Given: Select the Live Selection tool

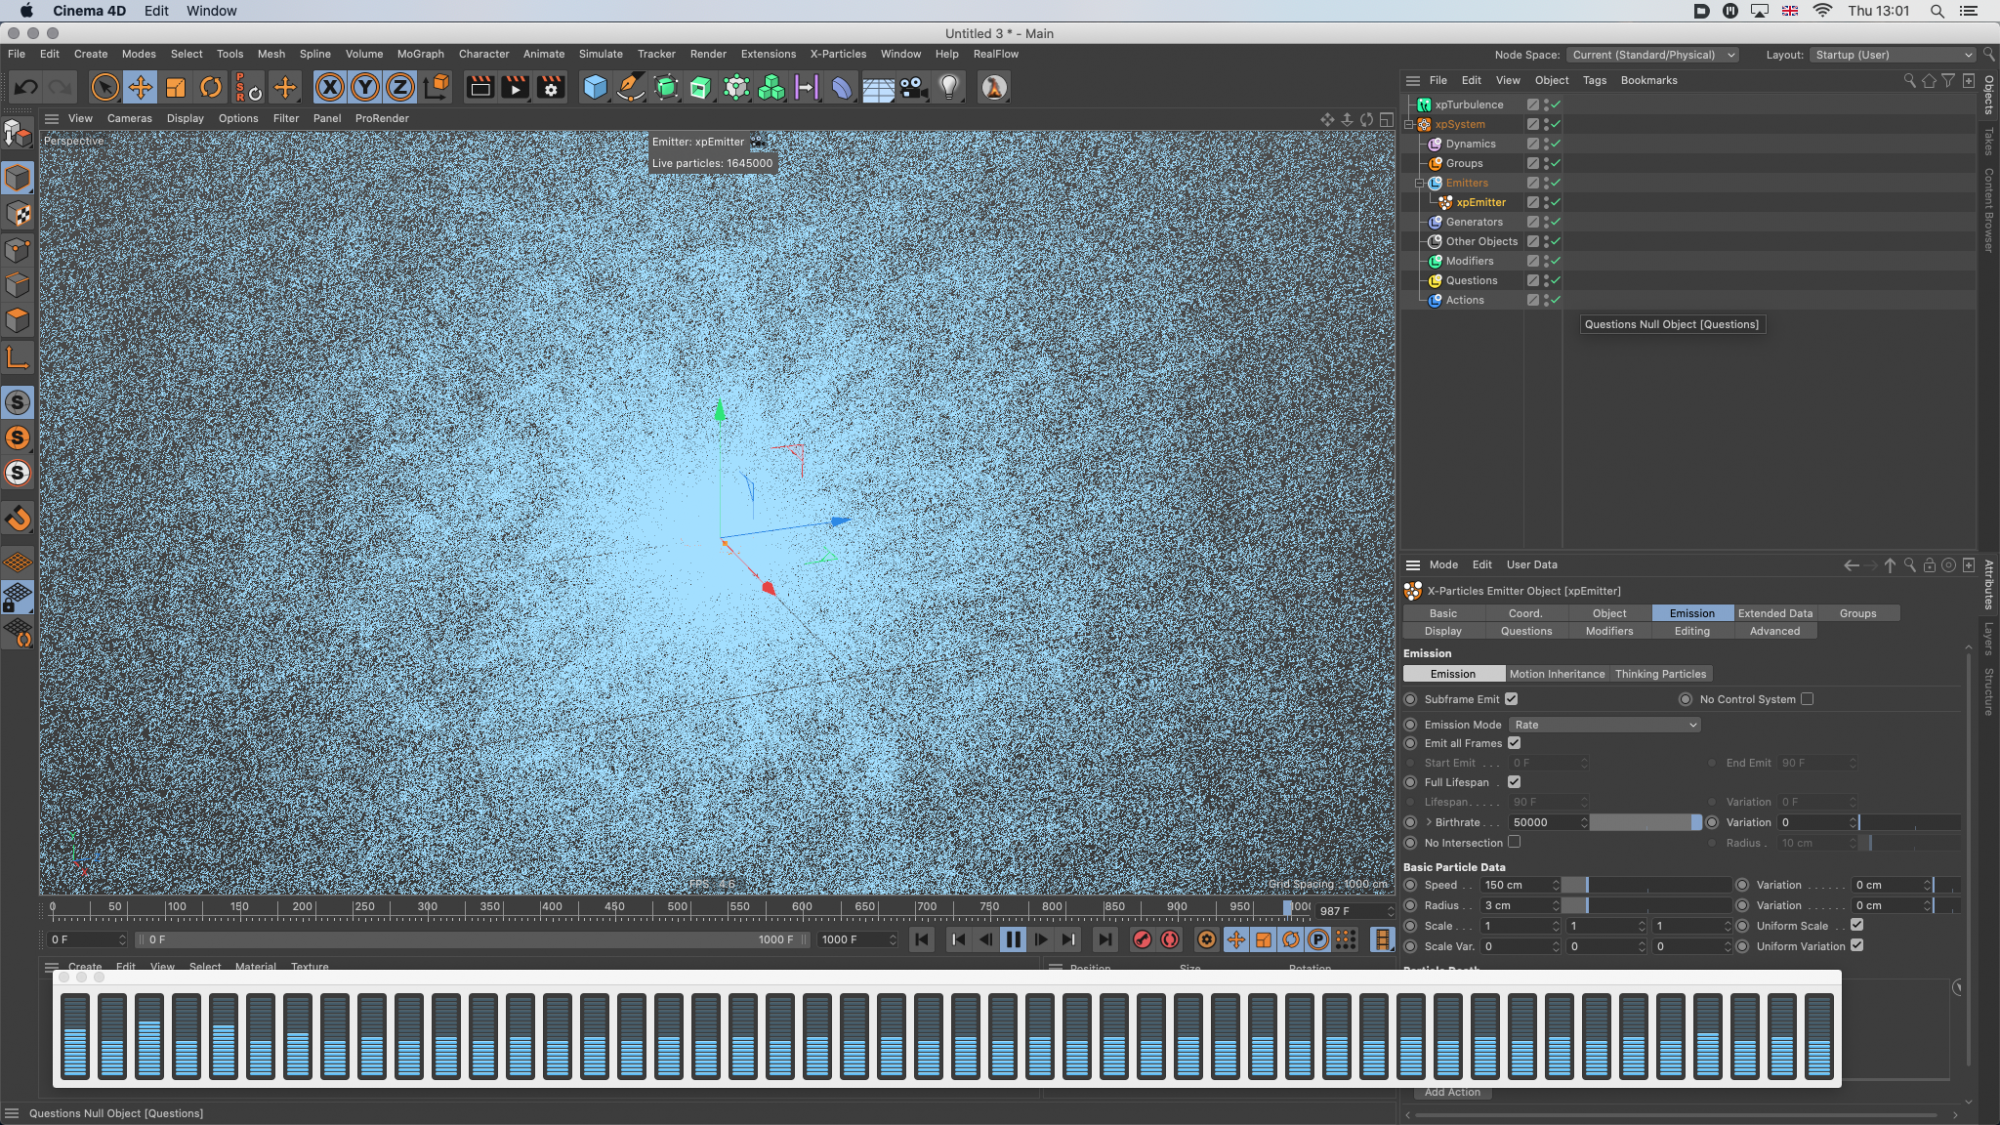Looking at the screenshot, I should (x=105, y=88).
